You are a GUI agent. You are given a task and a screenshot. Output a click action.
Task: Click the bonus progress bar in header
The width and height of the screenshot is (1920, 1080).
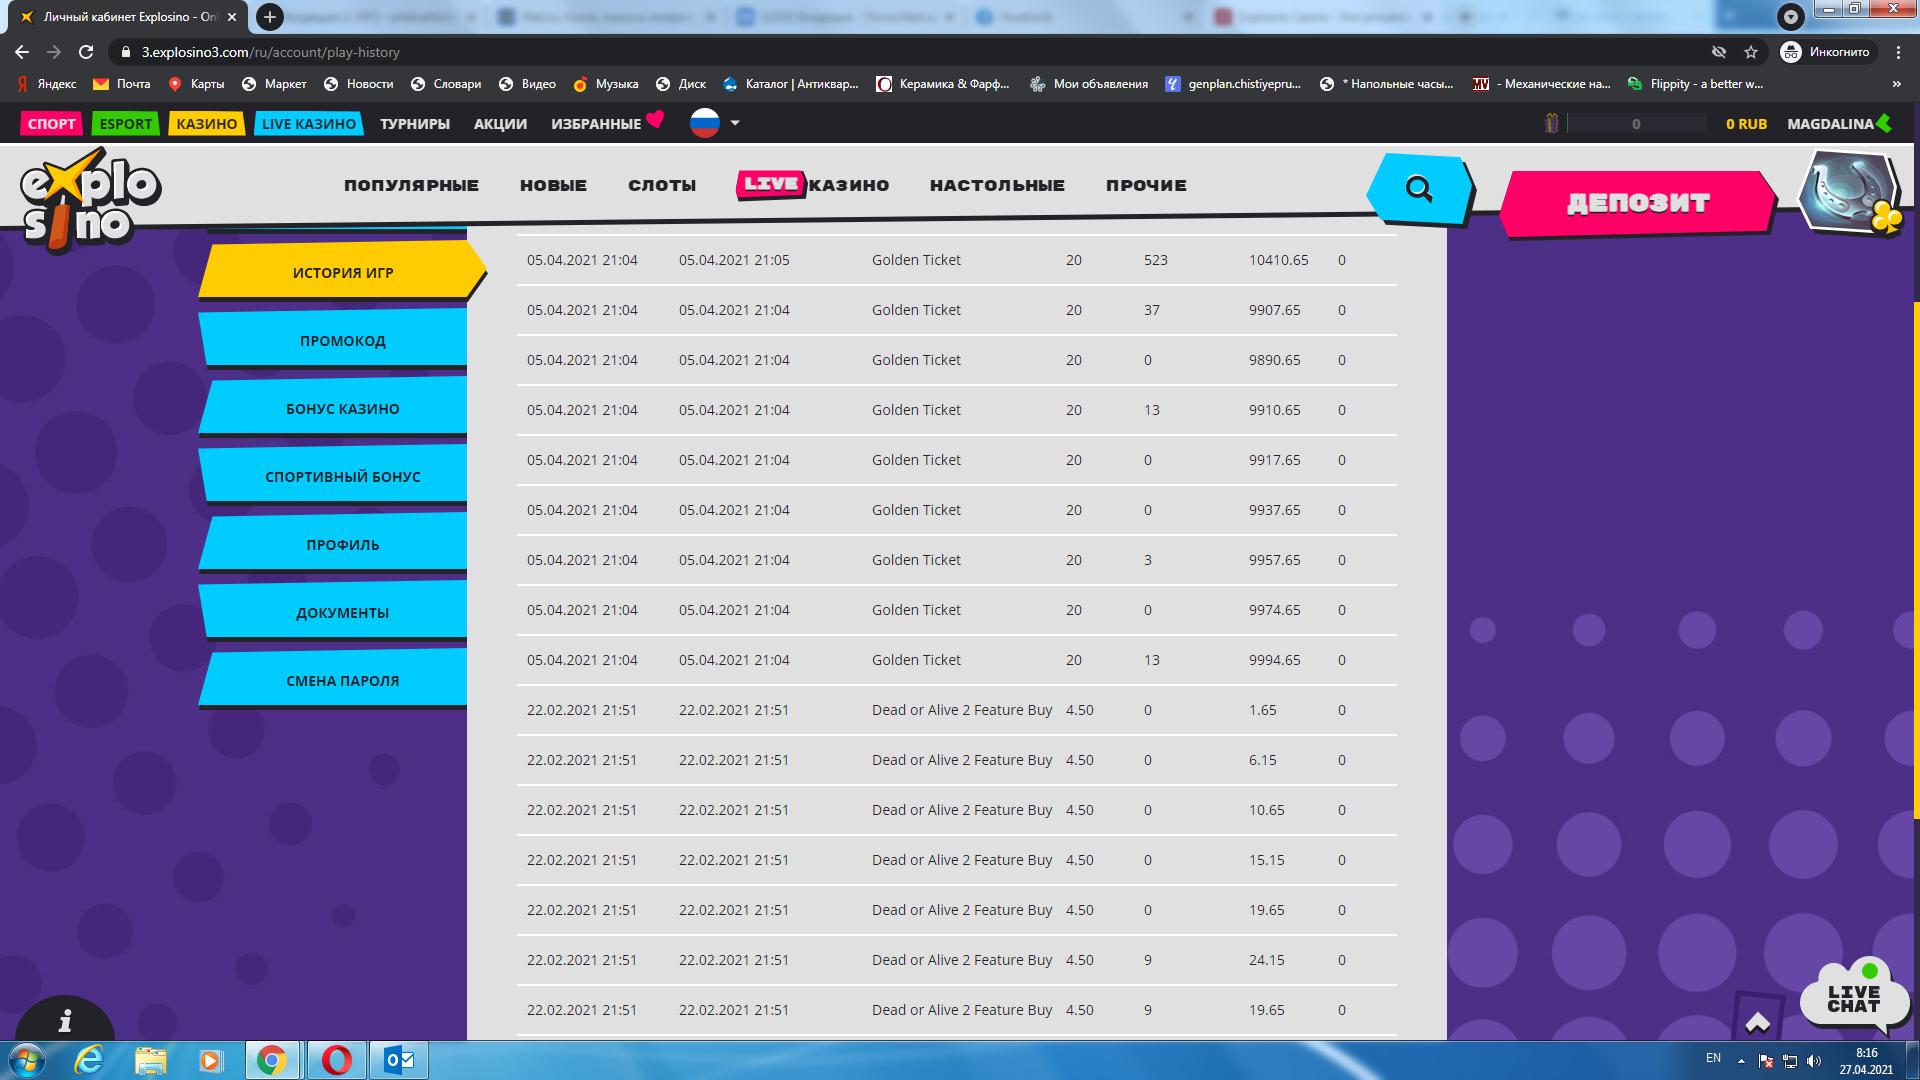coord(1636,124)
